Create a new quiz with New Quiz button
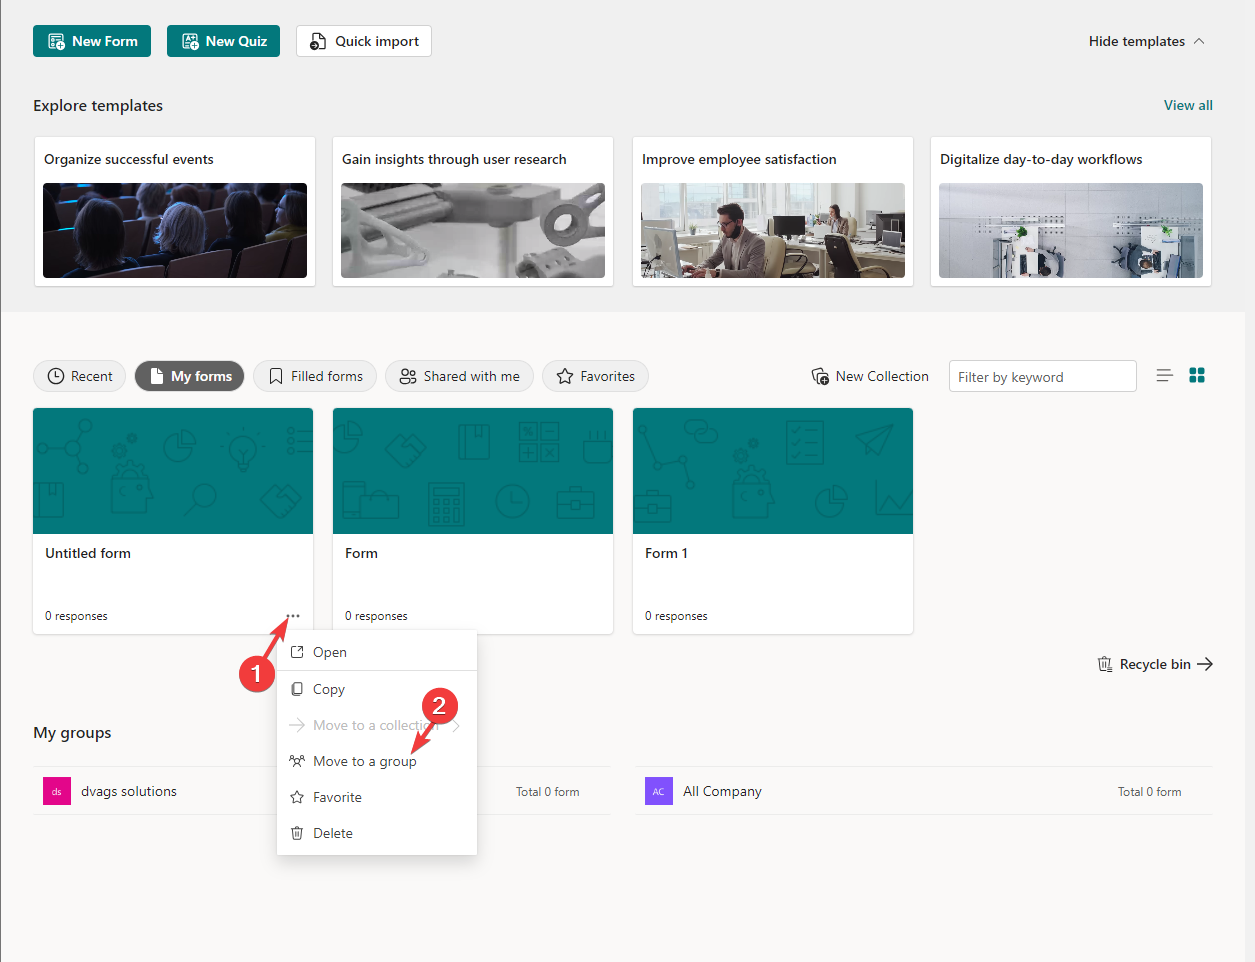This screenshot has width=1255, height=962. (x=224, y=41)
